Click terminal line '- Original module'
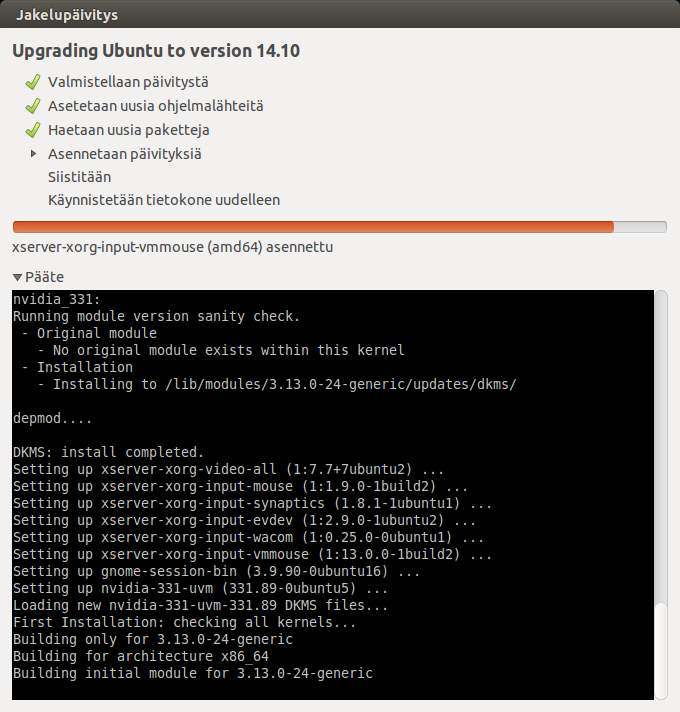This screenshot has height=712, width=680. point(89,333)
